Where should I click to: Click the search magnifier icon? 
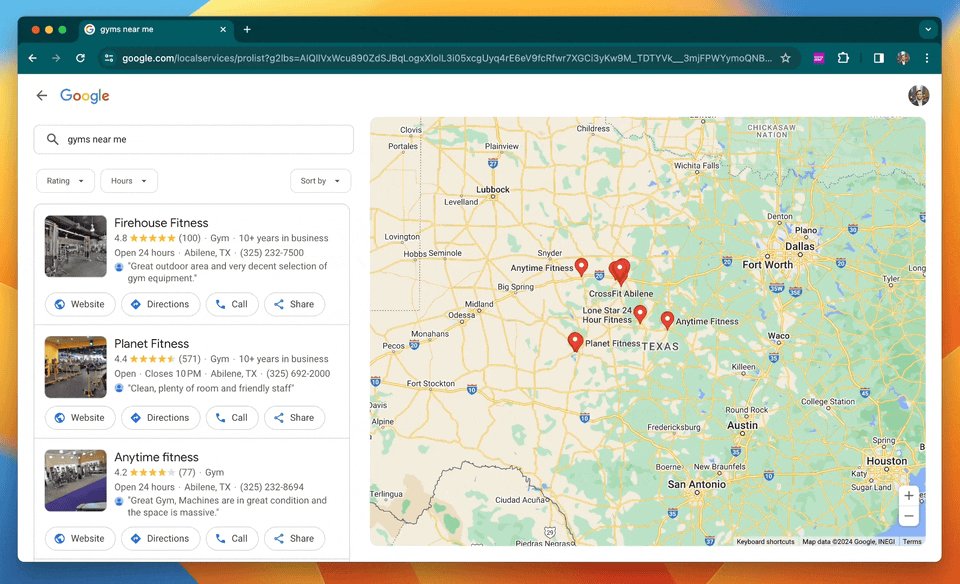click(53, 139)
